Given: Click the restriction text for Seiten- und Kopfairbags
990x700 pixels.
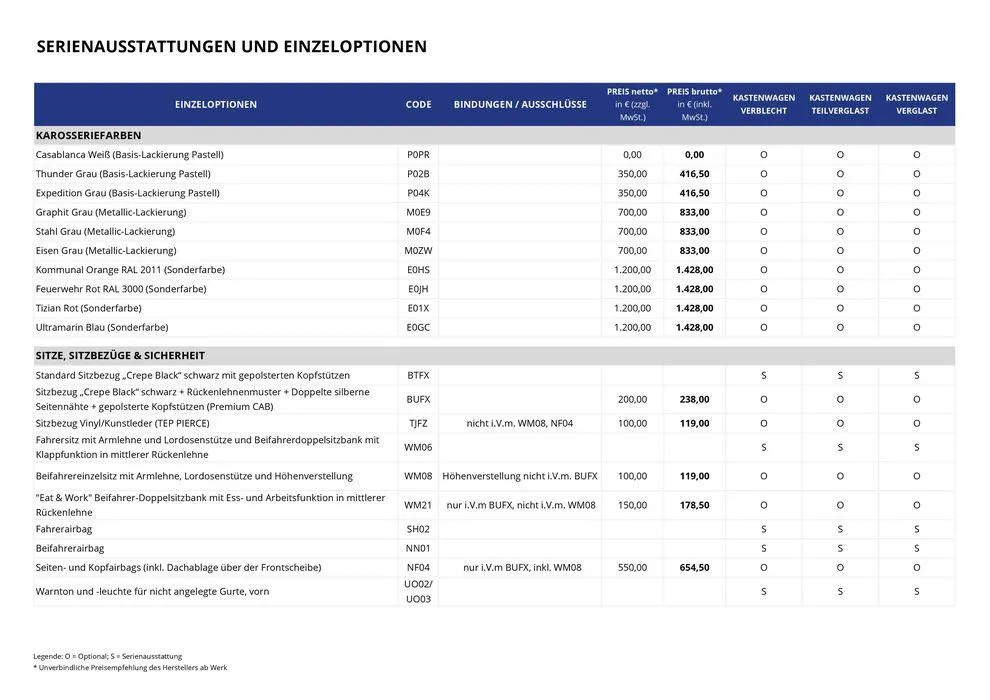Looking at the screenshot, I should tap(520, 567).
